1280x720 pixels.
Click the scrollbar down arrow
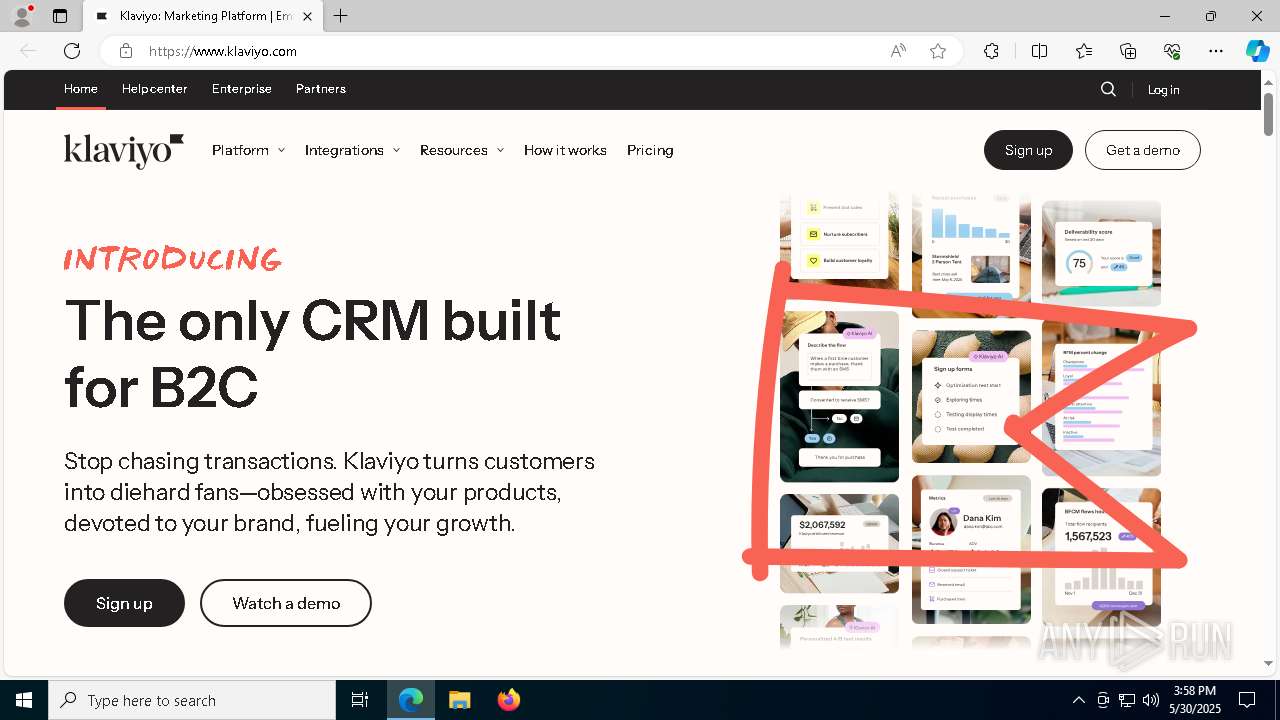(x=1268, y=663)
